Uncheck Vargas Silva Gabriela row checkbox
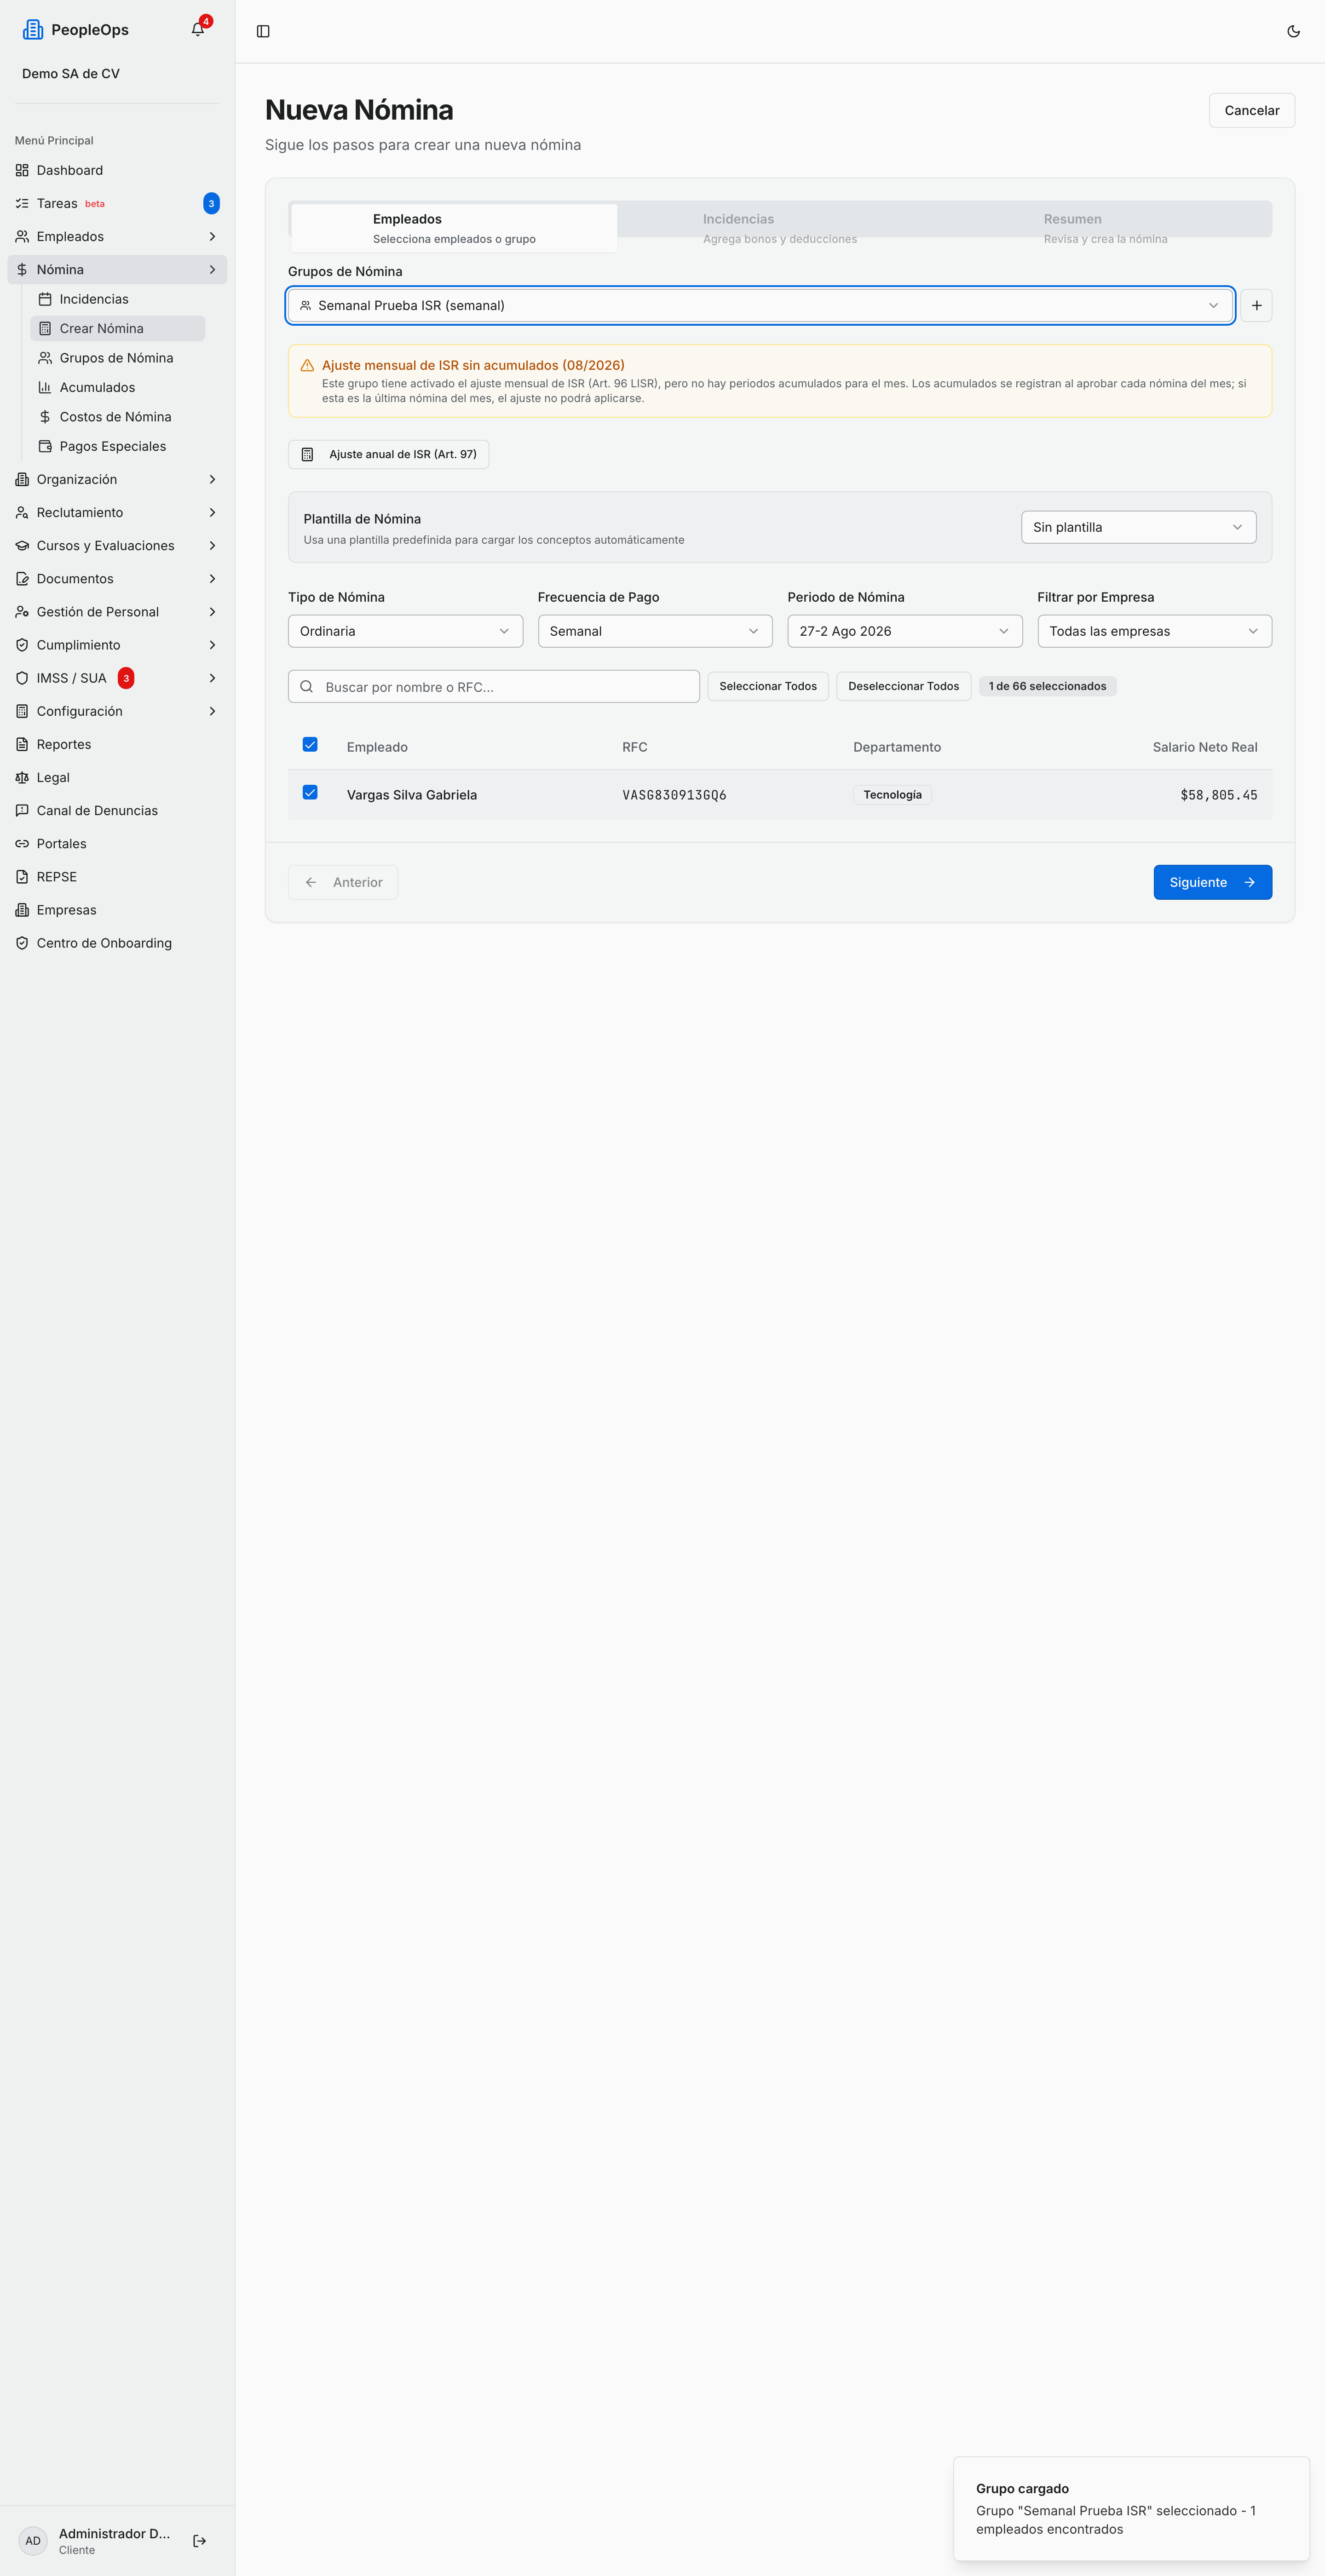Screen dimensions: 1325x2576 tap(310, 792)
